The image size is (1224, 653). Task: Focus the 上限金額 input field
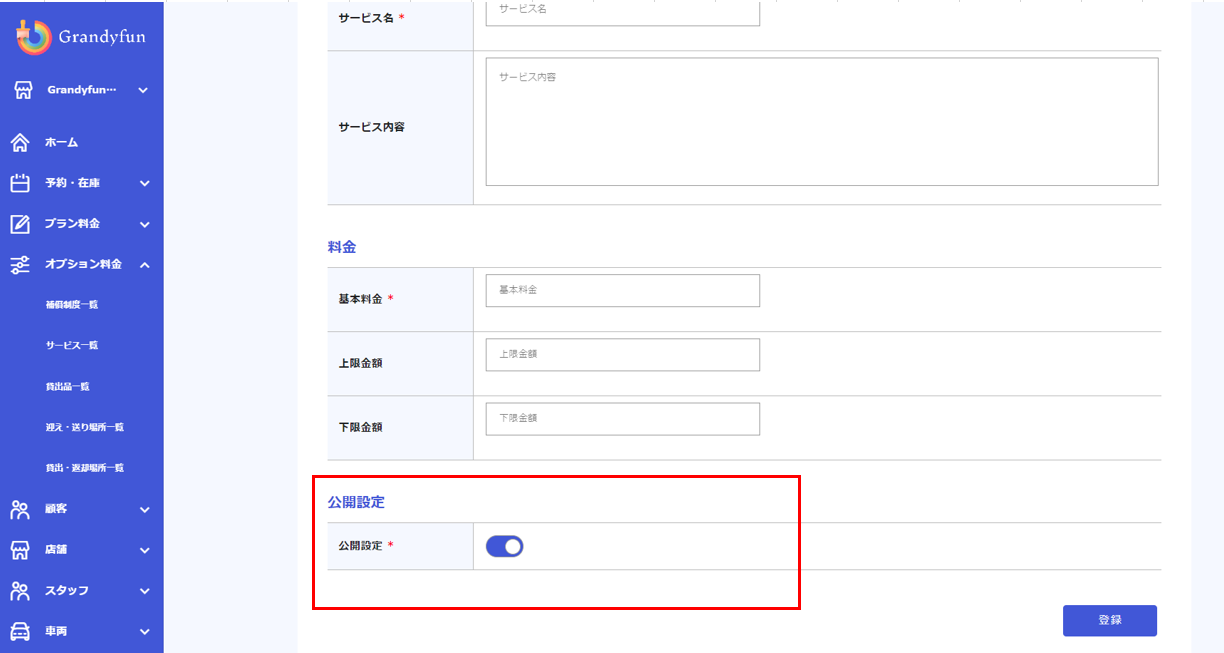pos(623,354)
